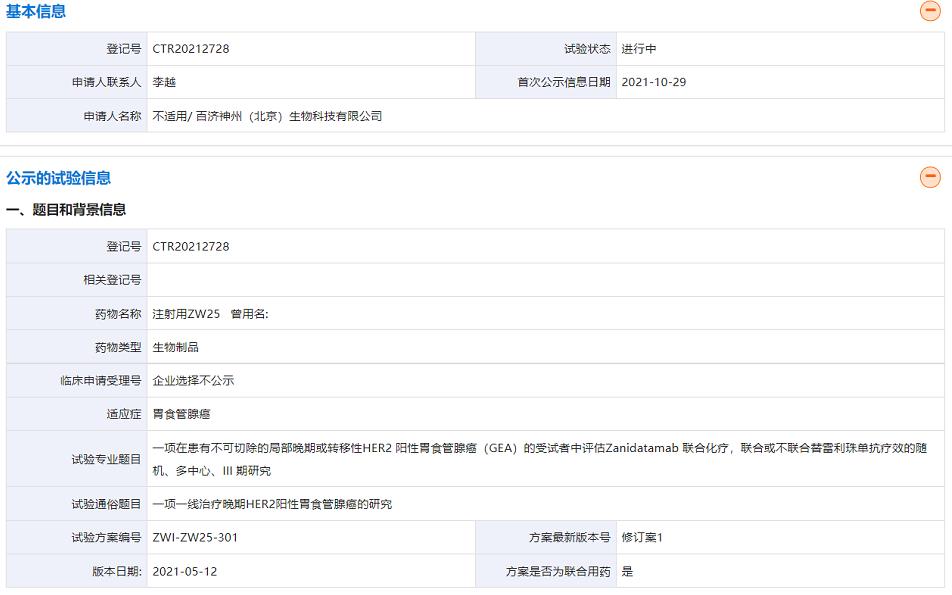Image resolution: width=952 pixels, height=595 pixels.
Task: Click the 试验通俗题目 value text
Action: click(x=272, y=504)
